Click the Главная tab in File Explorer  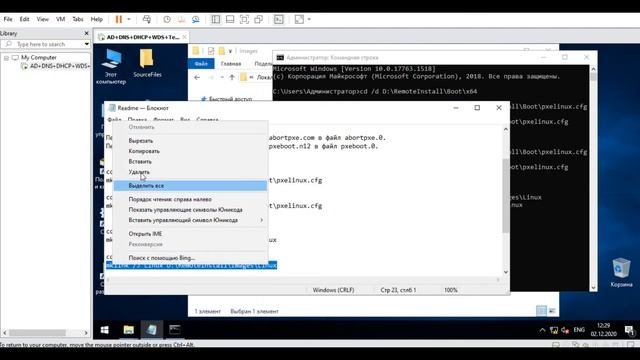point(231,64)
